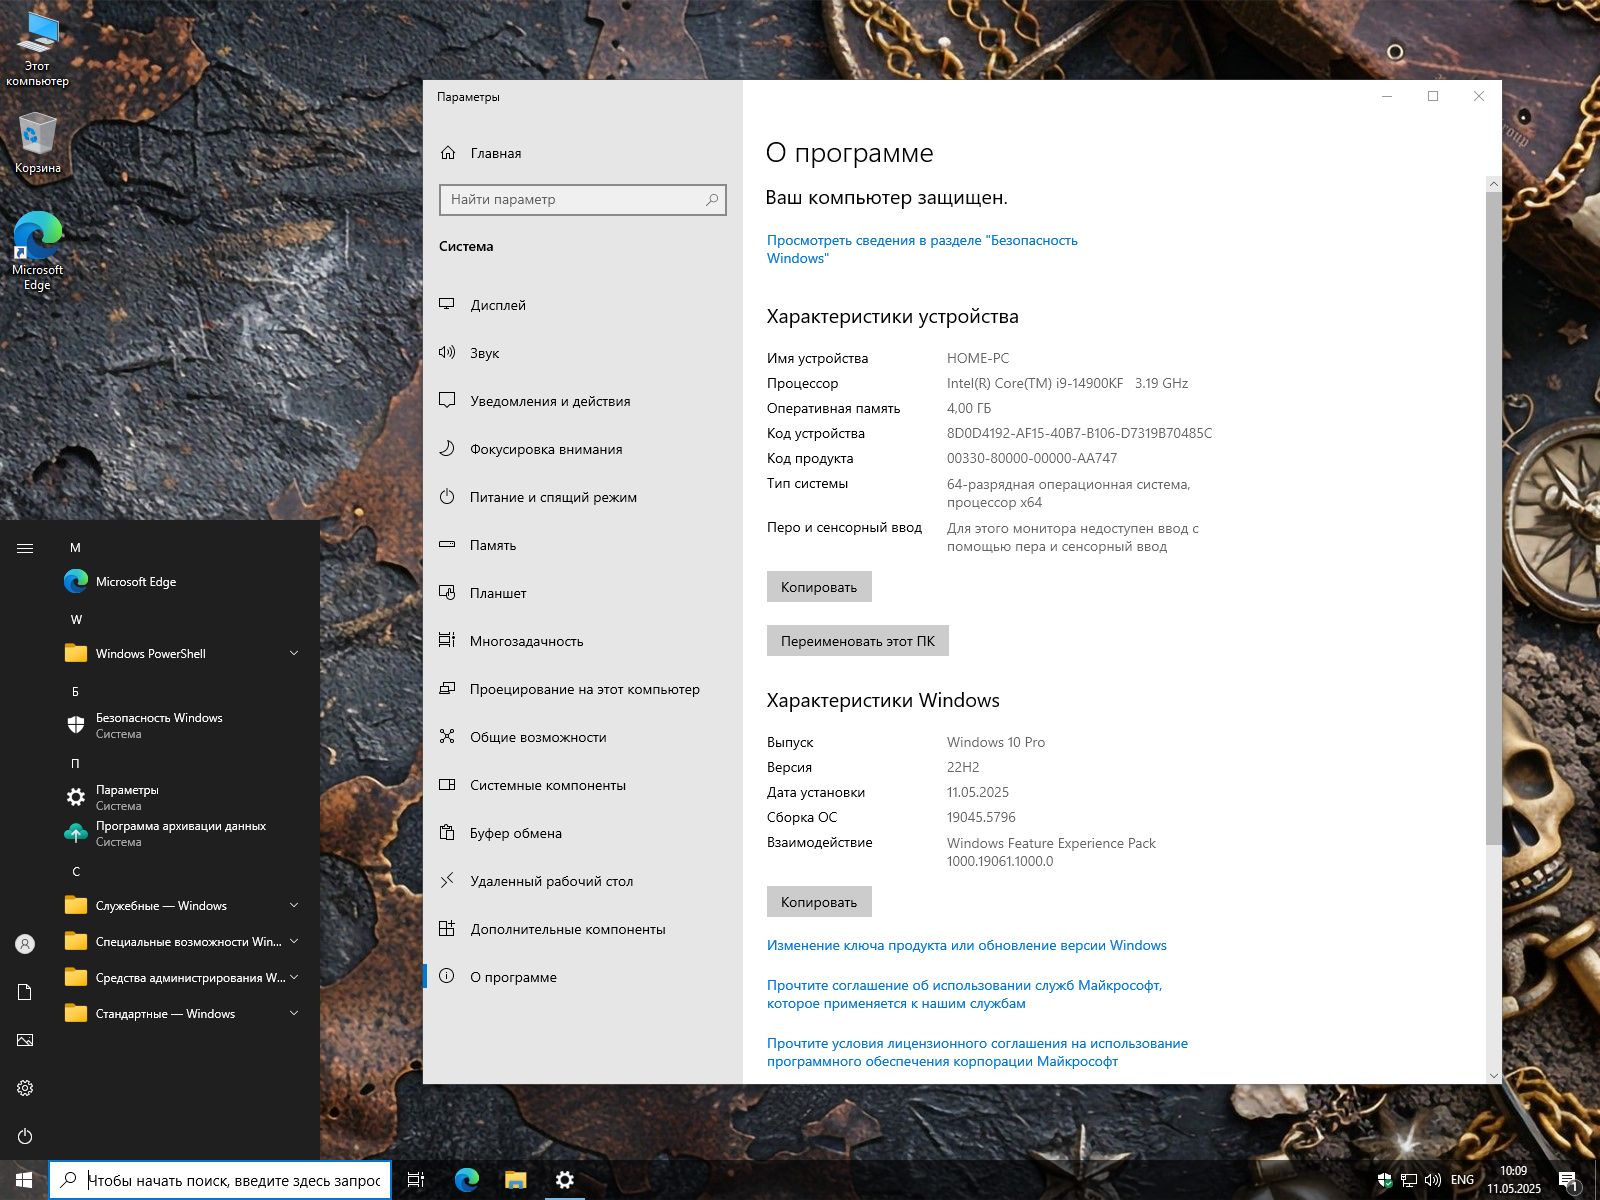Click the Windows Start button
This screenshot has height=1200, width=1600.
click(24, 1180)
